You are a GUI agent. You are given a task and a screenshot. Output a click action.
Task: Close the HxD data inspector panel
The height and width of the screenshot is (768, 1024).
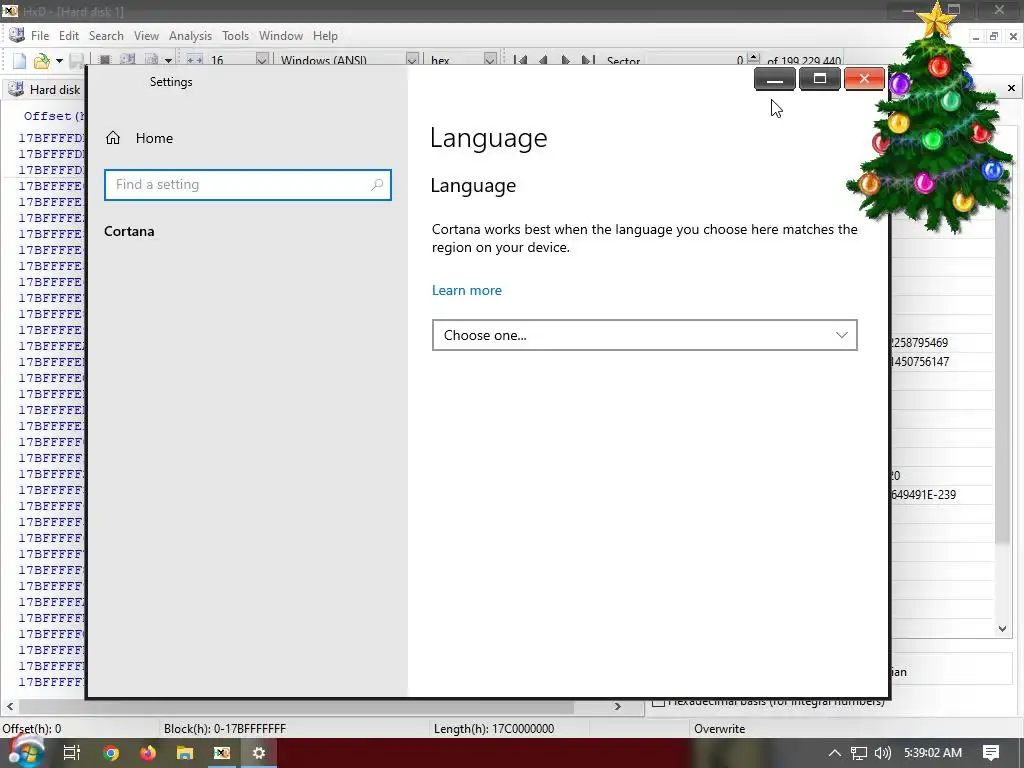[1011, 88]
